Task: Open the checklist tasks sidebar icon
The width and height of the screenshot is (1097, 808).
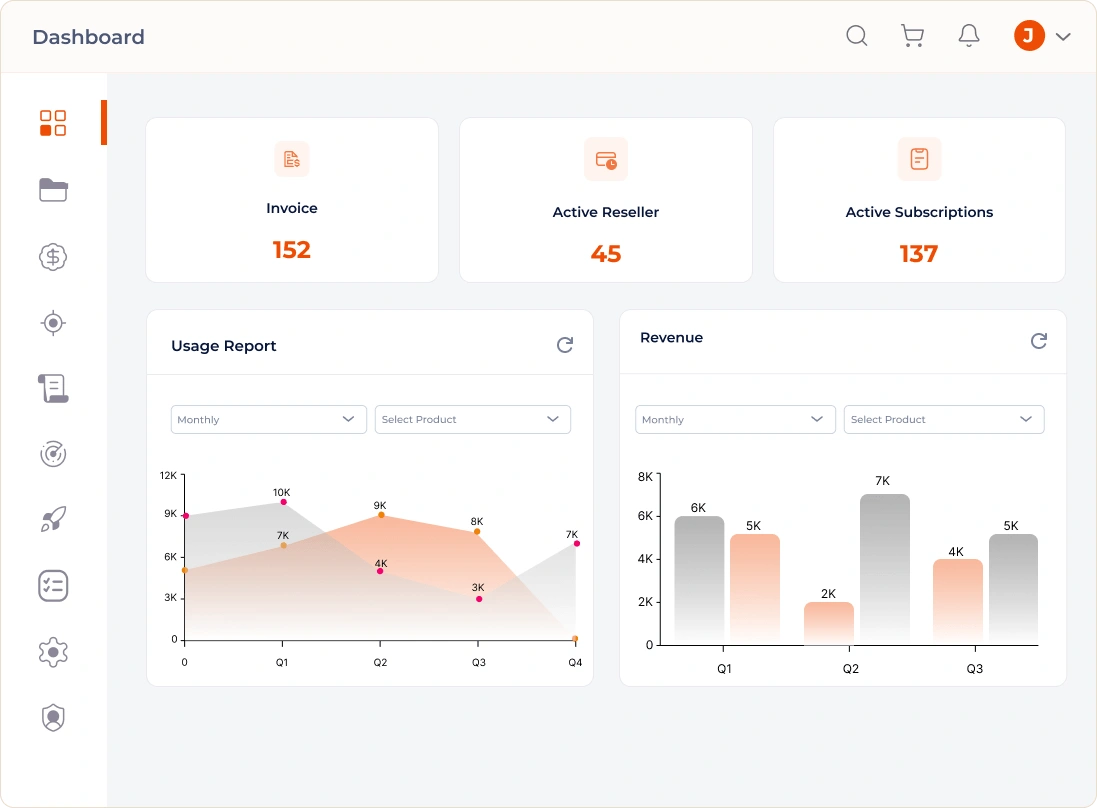Action: tap(53, 586)
